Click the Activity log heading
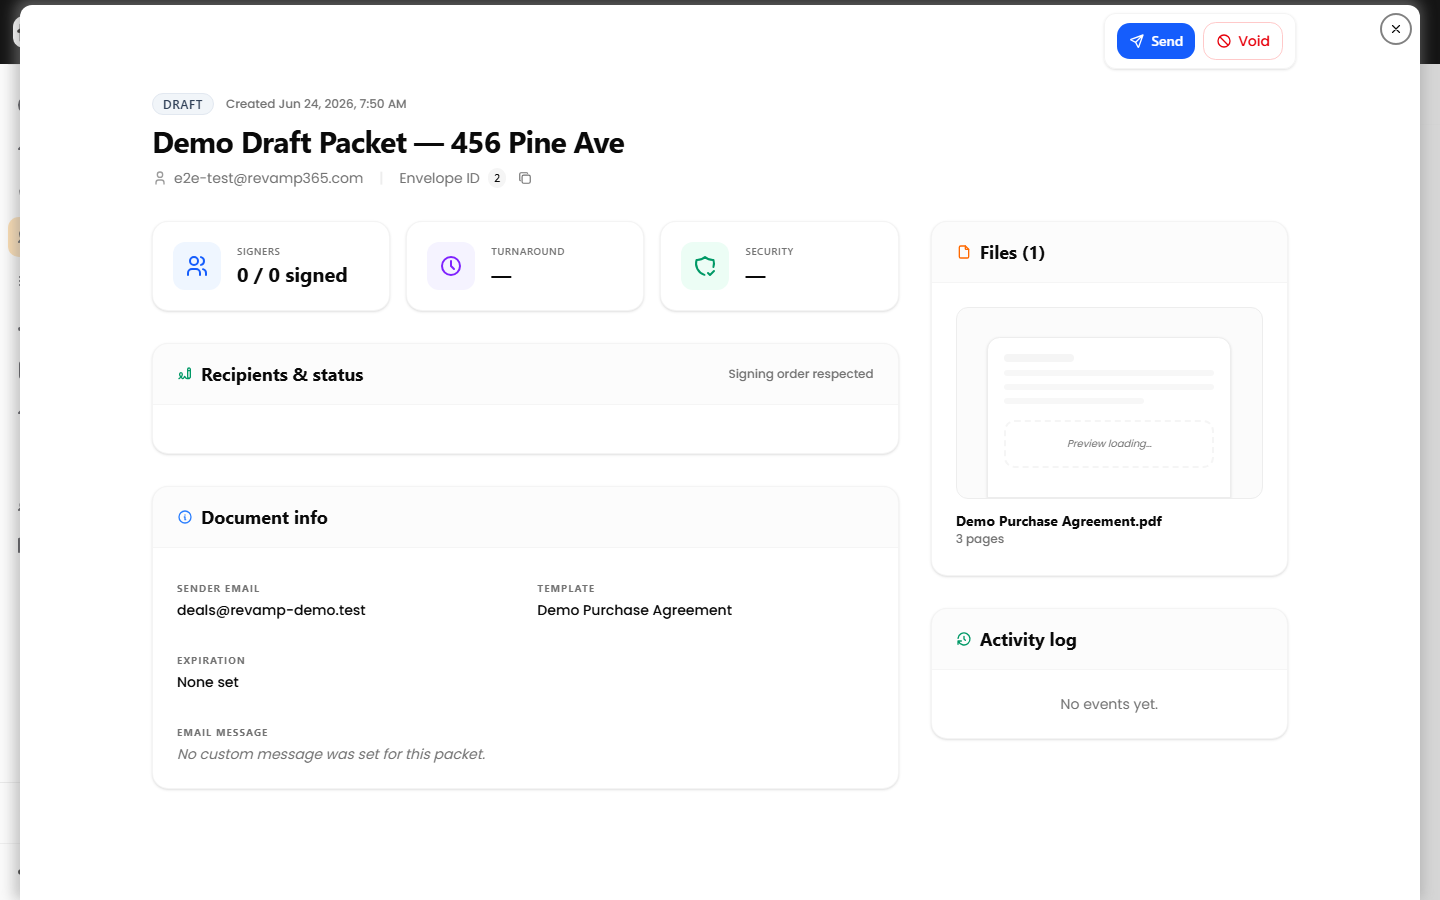 1028,640
